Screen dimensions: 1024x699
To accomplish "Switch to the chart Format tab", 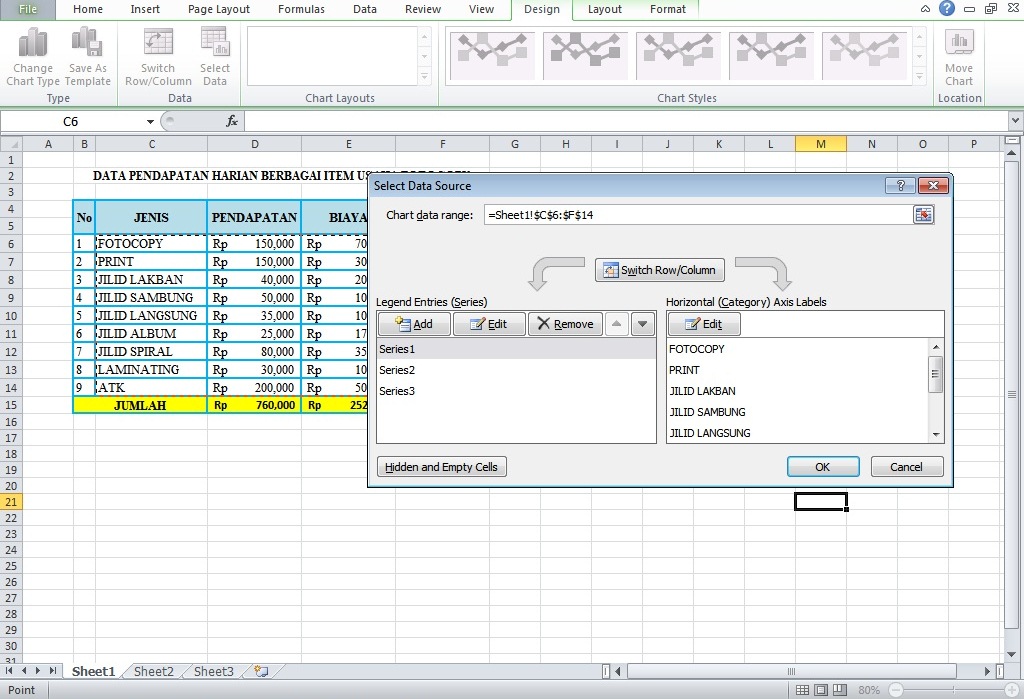I will pos(667,9).
